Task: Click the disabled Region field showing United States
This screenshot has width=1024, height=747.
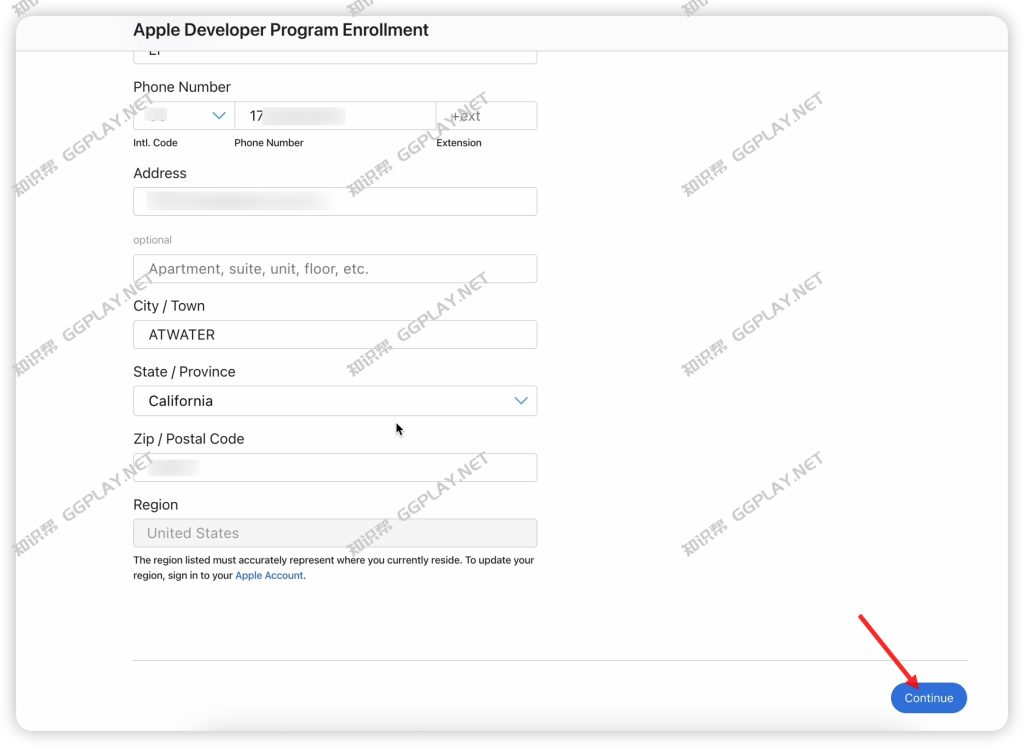Action: tap(335, 533)
